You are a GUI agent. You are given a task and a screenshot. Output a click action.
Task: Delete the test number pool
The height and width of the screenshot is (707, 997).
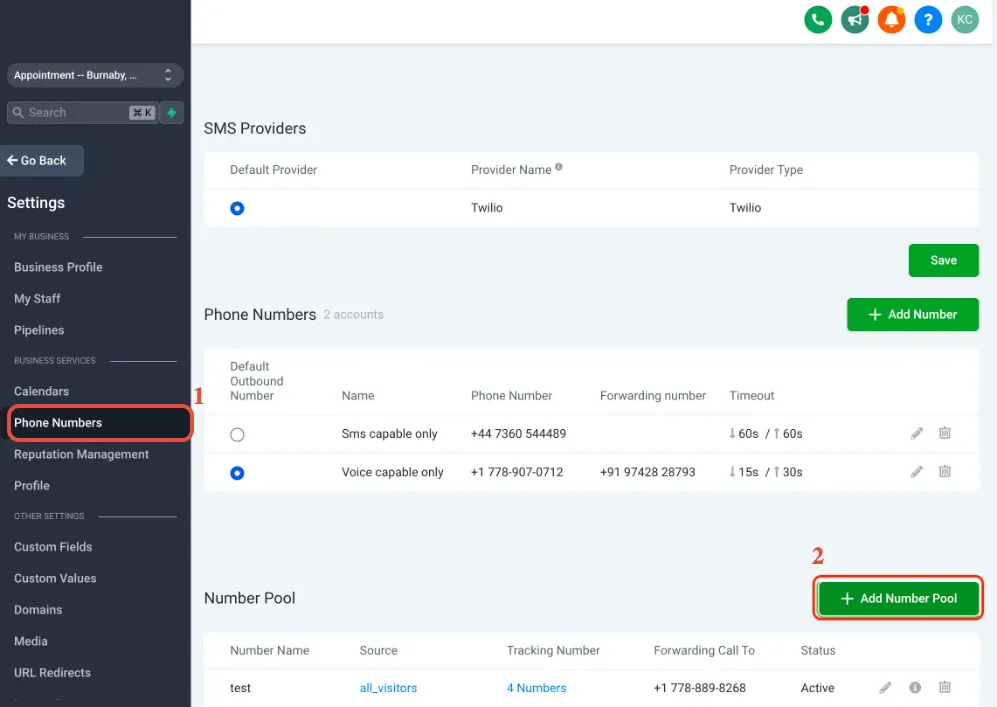click(x=945, y=687)
